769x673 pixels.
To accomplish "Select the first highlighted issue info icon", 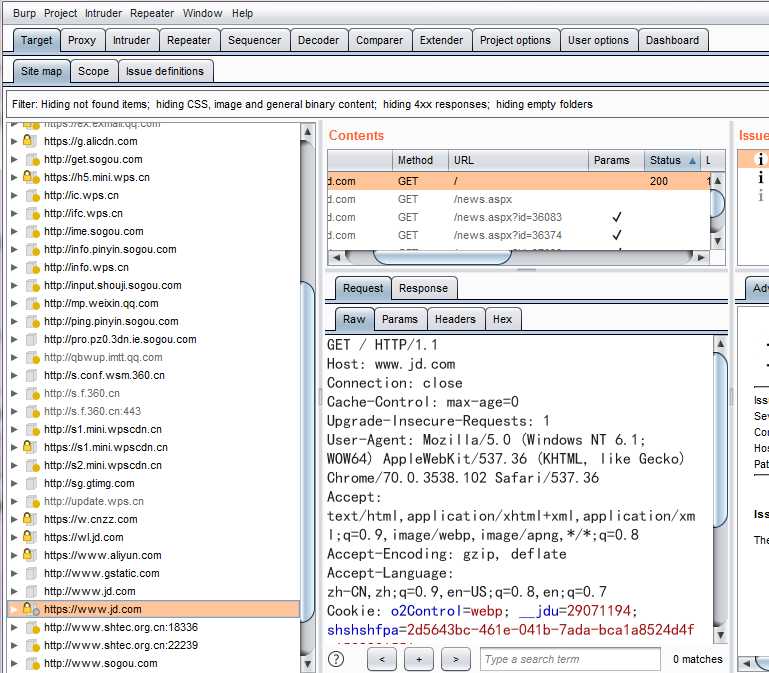I will click(x=761, y=159).
